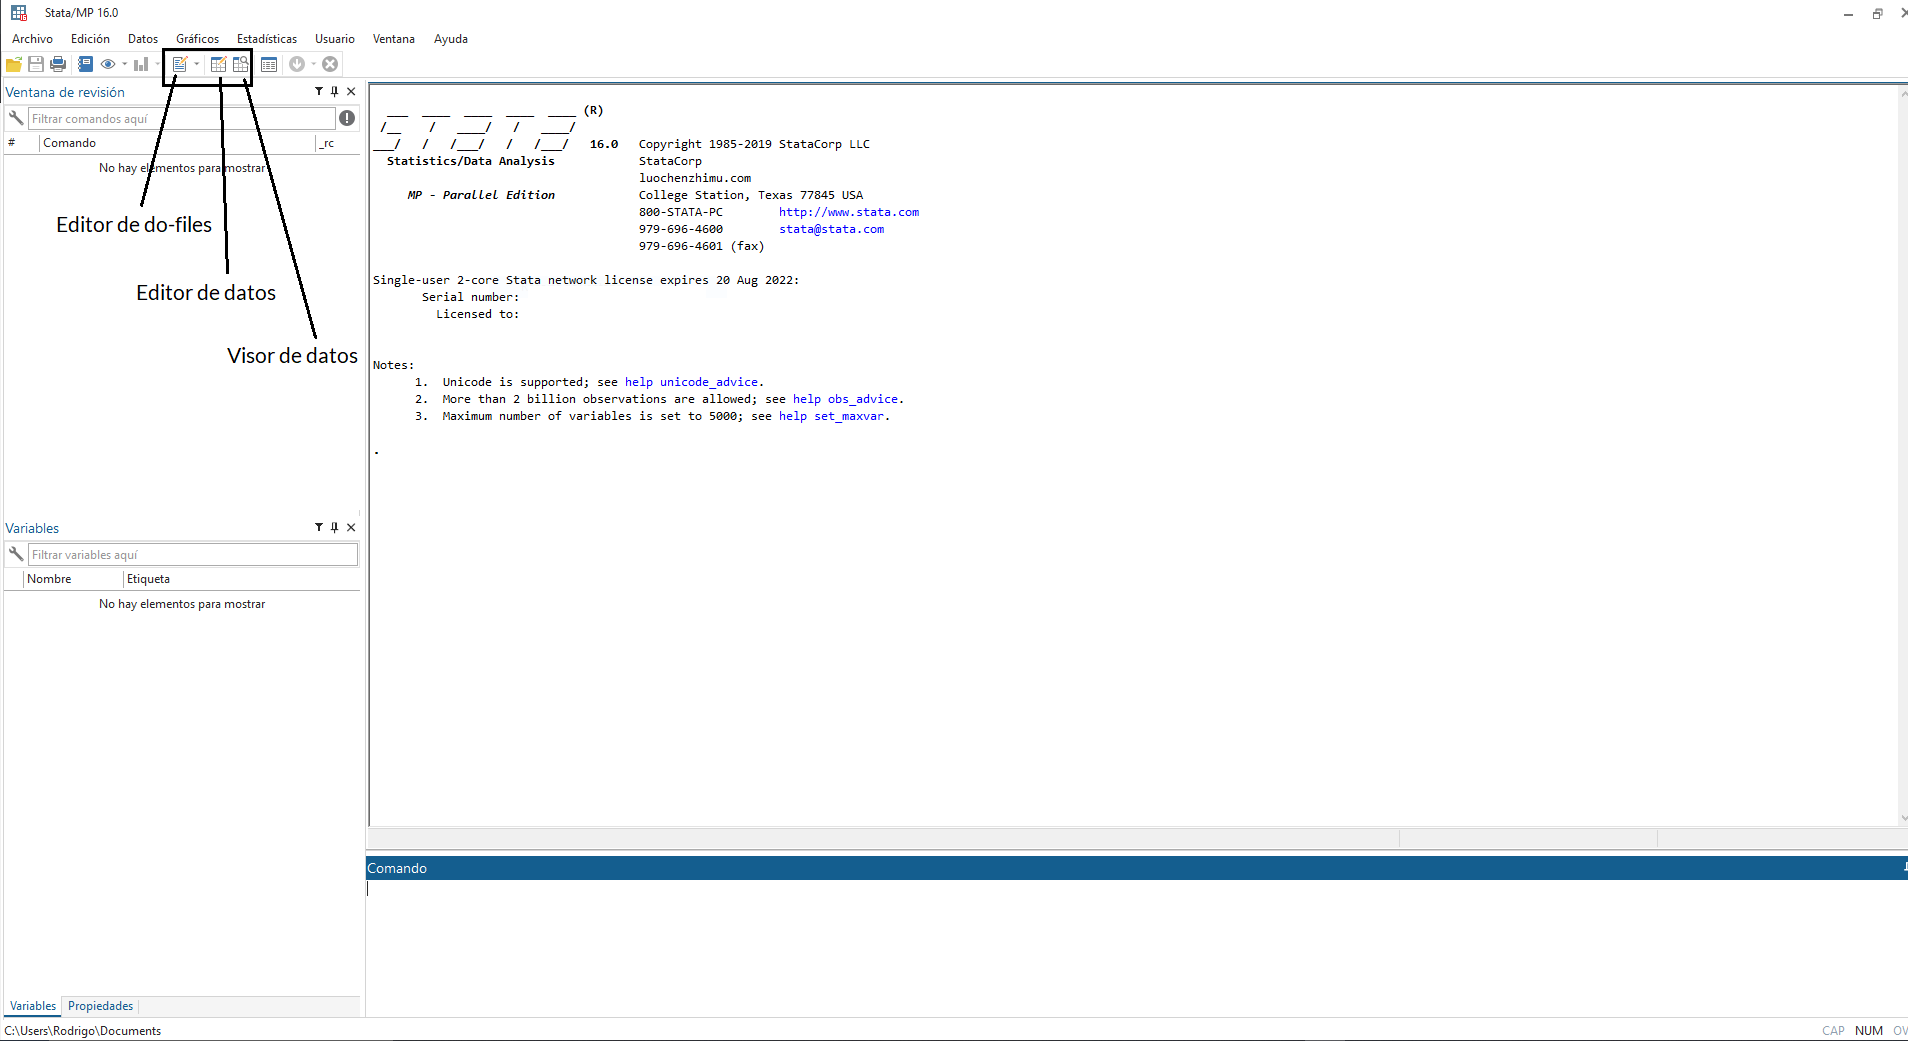
Task: Click the Save diskette icon
Action: point(36,64)
